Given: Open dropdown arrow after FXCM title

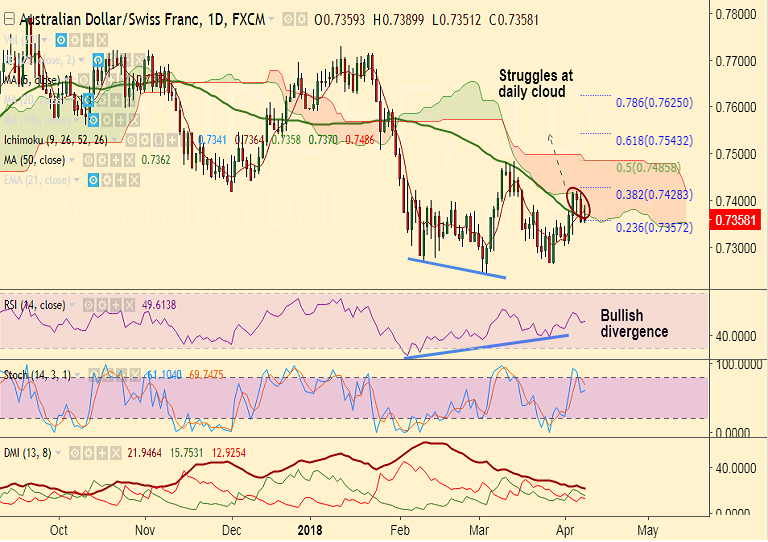Looking at the screenshot, I should (271, 20).
